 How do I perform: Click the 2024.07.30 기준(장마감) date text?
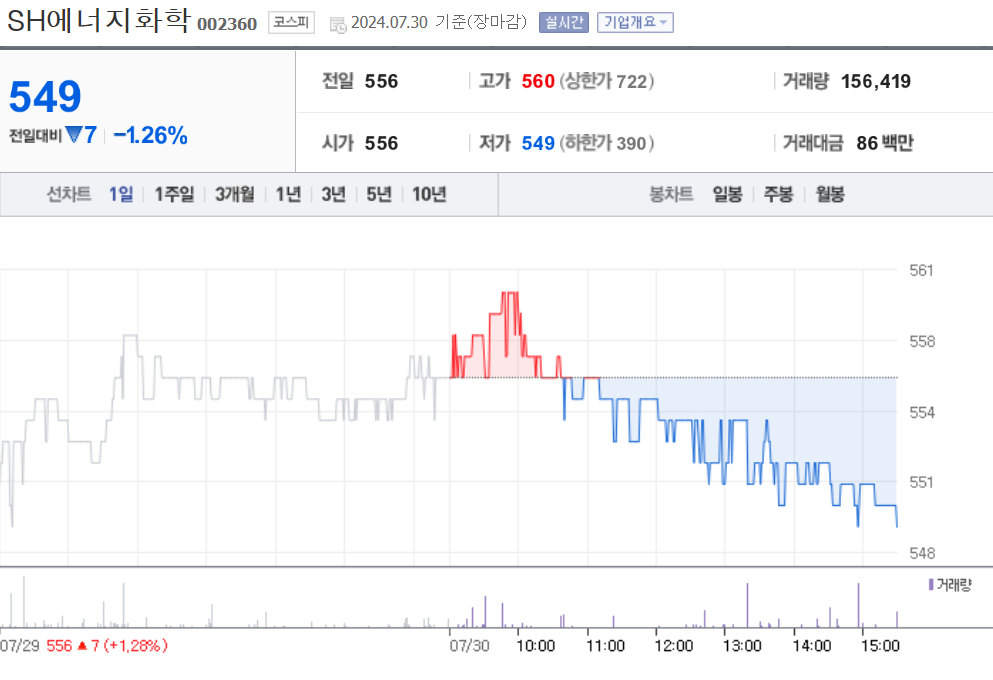pyautogui.click(x=439, y=22)
